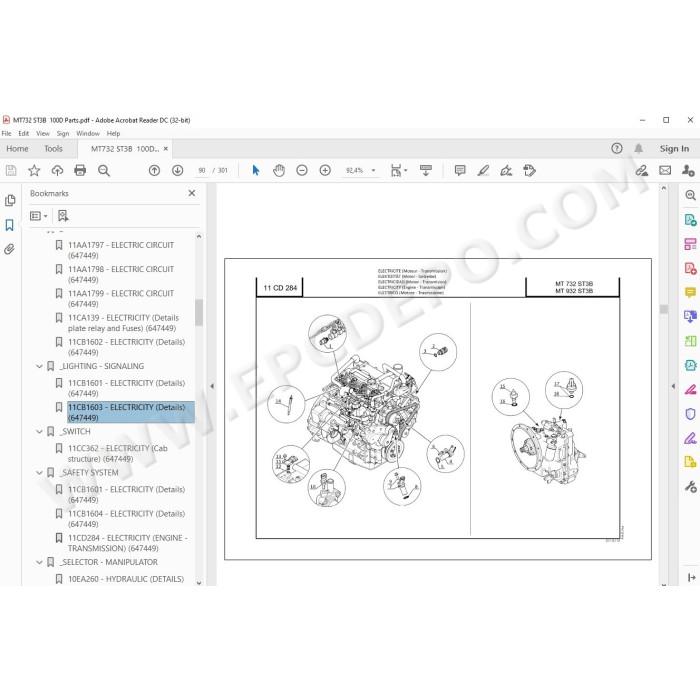Open the Attachments pane paperclip
Image resolution: width=700 pixels, height=700 pixels.
coord(9,249)
